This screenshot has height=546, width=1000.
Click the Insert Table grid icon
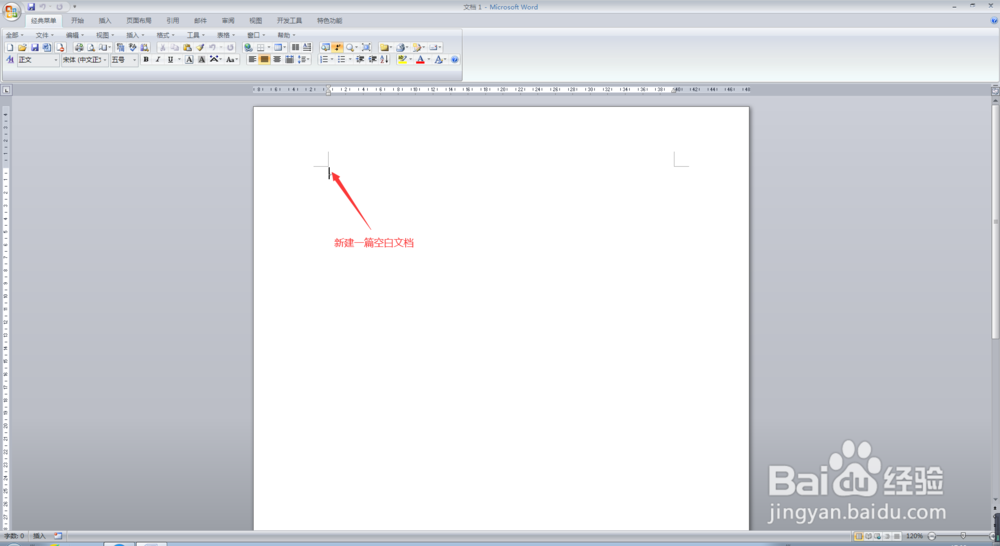pos(260,47)
